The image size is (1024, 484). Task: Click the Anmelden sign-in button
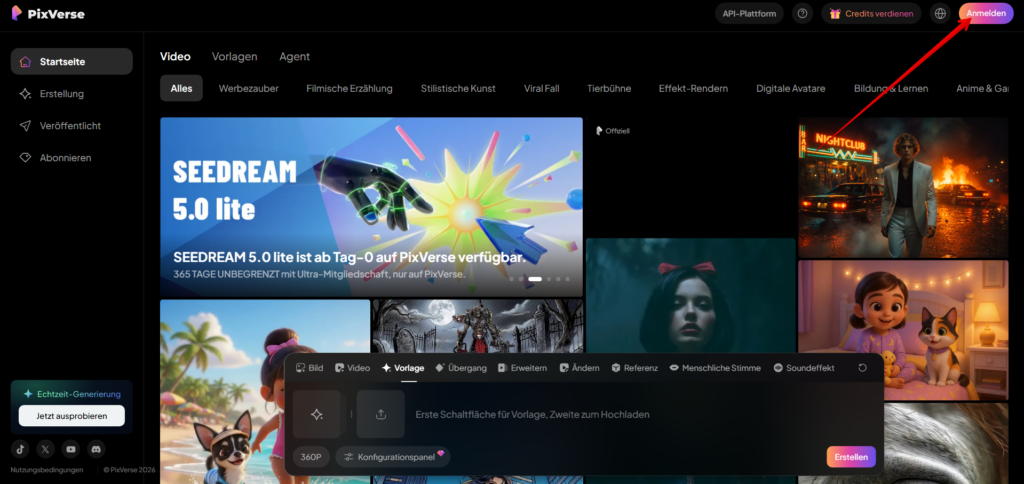tap(986, 13)
